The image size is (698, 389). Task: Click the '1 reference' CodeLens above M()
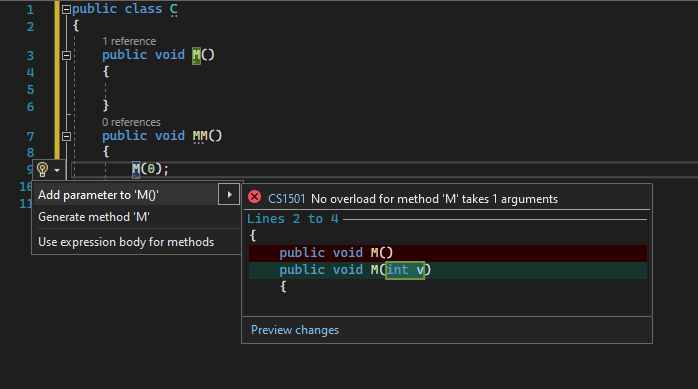129,41
